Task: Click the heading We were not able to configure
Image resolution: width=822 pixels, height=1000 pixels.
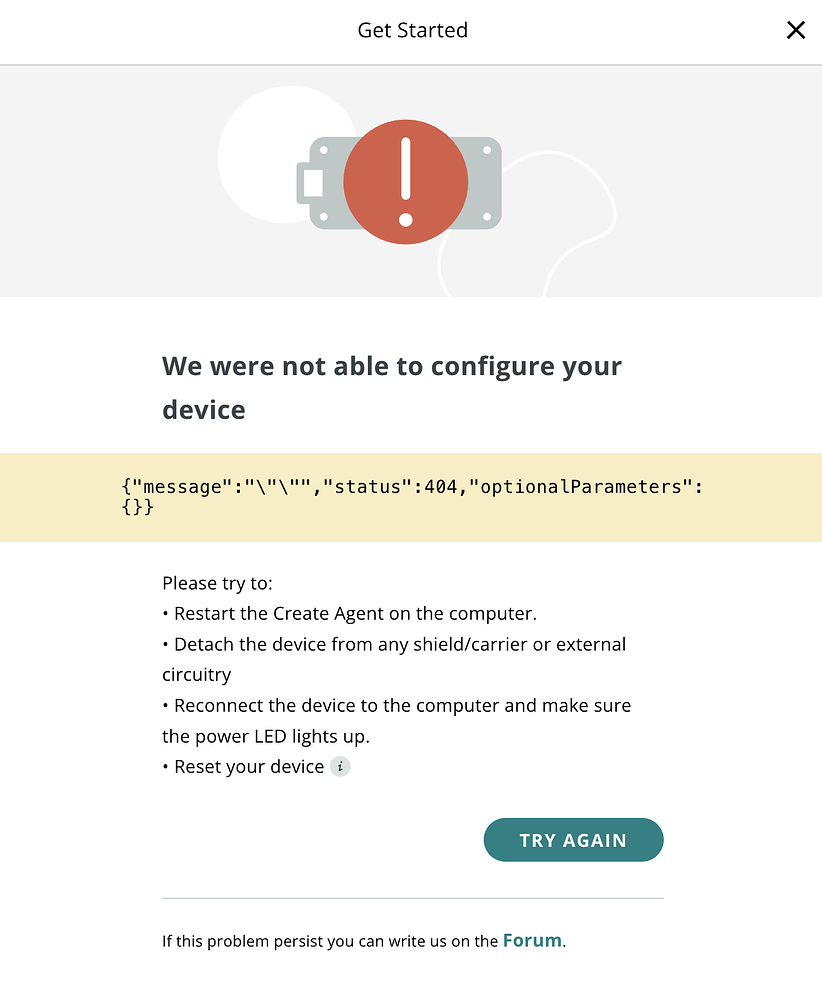Action: click(391, 387)
